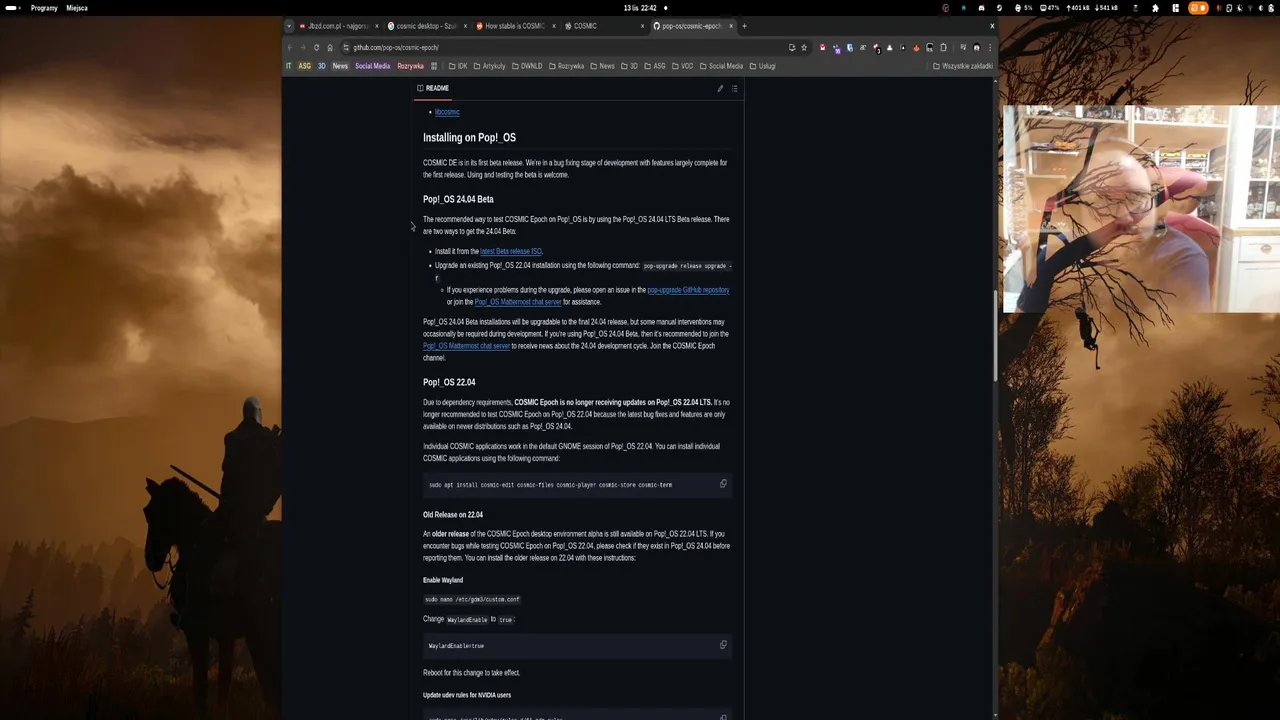Expand the Rozrywka bookmark folder

566,66
